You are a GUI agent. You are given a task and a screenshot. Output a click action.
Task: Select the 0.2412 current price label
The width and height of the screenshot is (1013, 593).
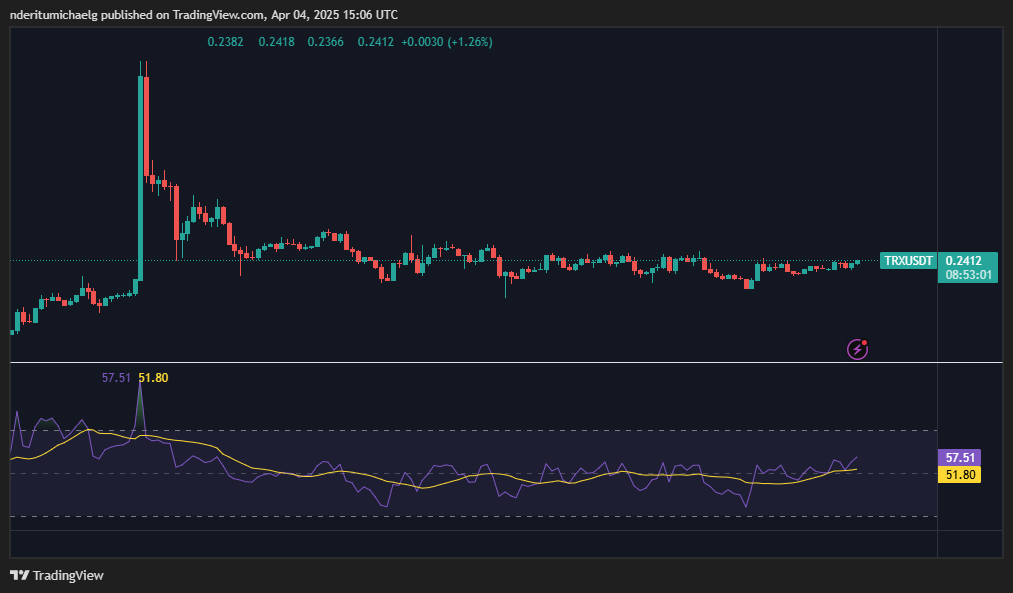pyautogui.click(x=963, y=260)
